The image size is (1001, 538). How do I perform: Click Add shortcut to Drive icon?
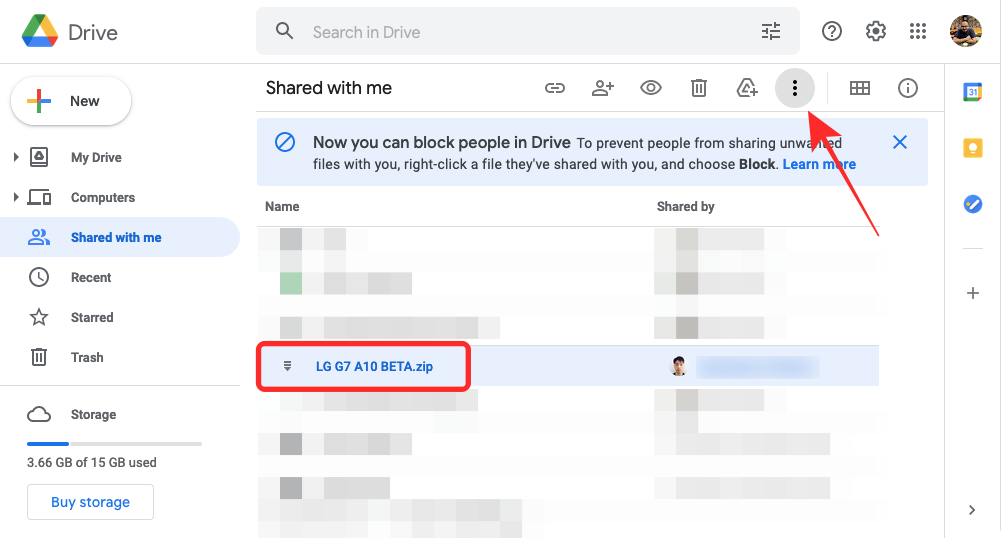[x=747, y=88]
